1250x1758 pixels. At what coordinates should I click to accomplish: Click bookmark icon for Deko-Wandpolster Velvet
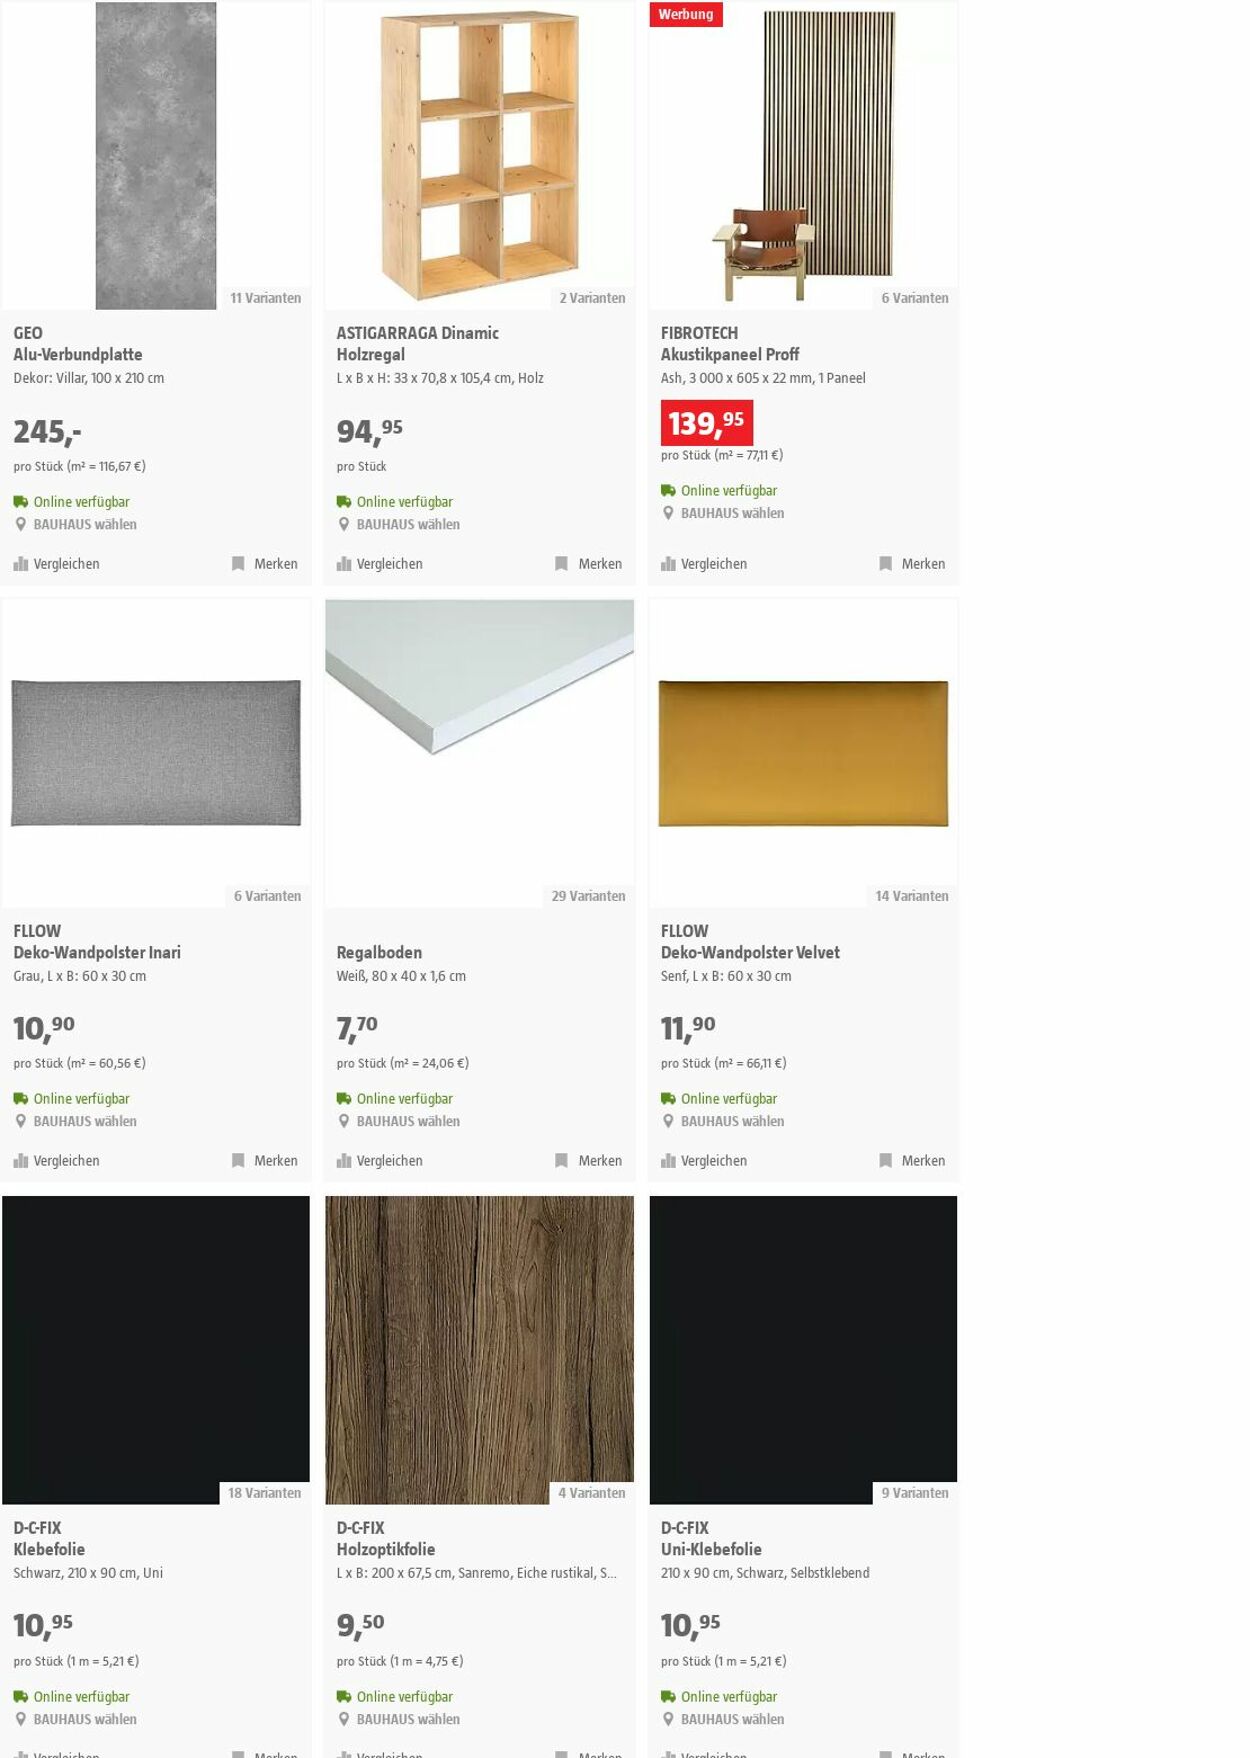tap(885, 1161)
